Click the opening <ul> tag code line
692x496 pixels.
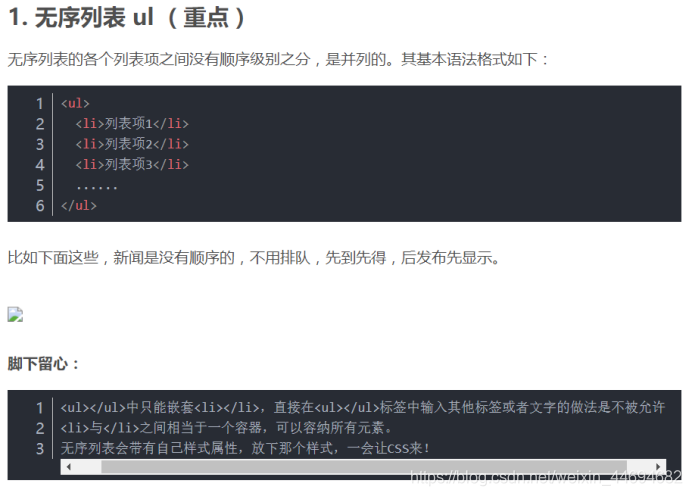pyautogui.click(x=75, y=103)
